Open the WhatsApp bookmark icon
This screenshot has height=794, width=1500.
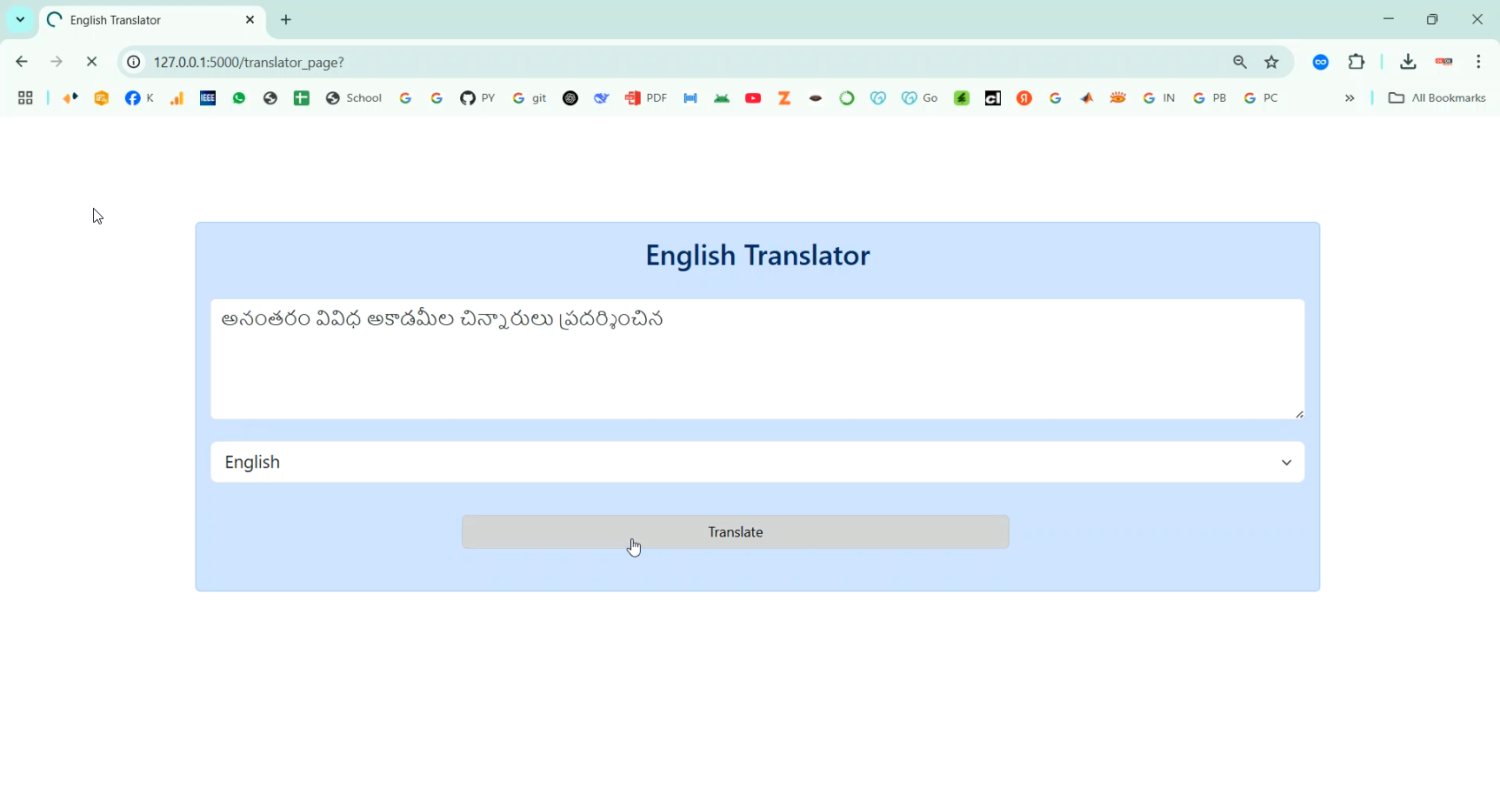pyautogui.click(x=239, y=98)
